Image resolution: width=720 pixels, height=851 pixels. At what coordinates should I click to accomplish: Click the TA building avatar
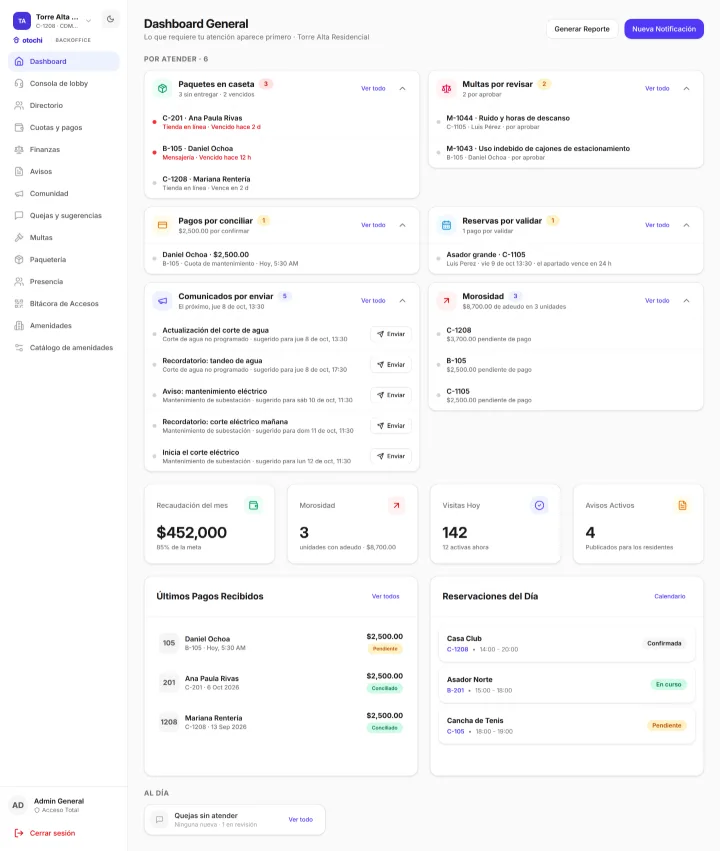(22, 21)
